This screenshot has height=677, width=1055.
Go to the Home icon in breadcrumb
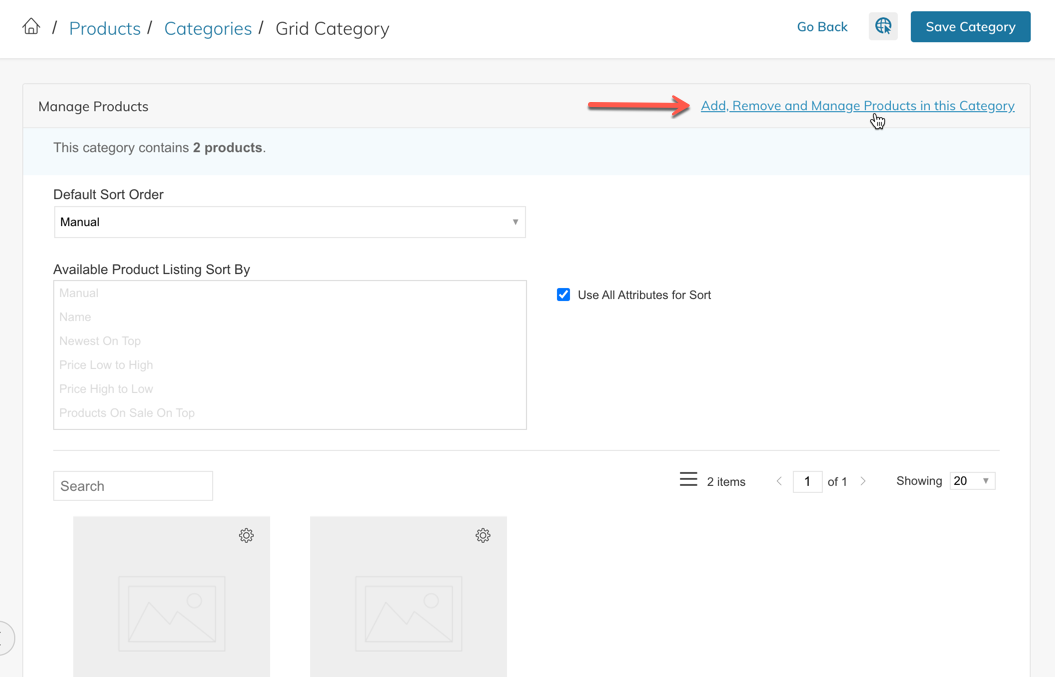(31, 27)
